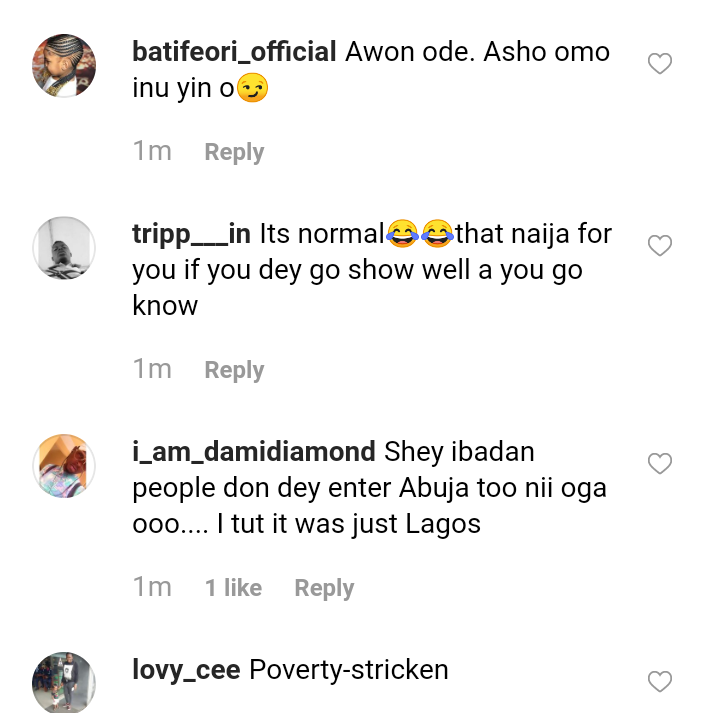Reply to i_am_damidiamond's comment

pyautogui.click(x=324, y=588)
